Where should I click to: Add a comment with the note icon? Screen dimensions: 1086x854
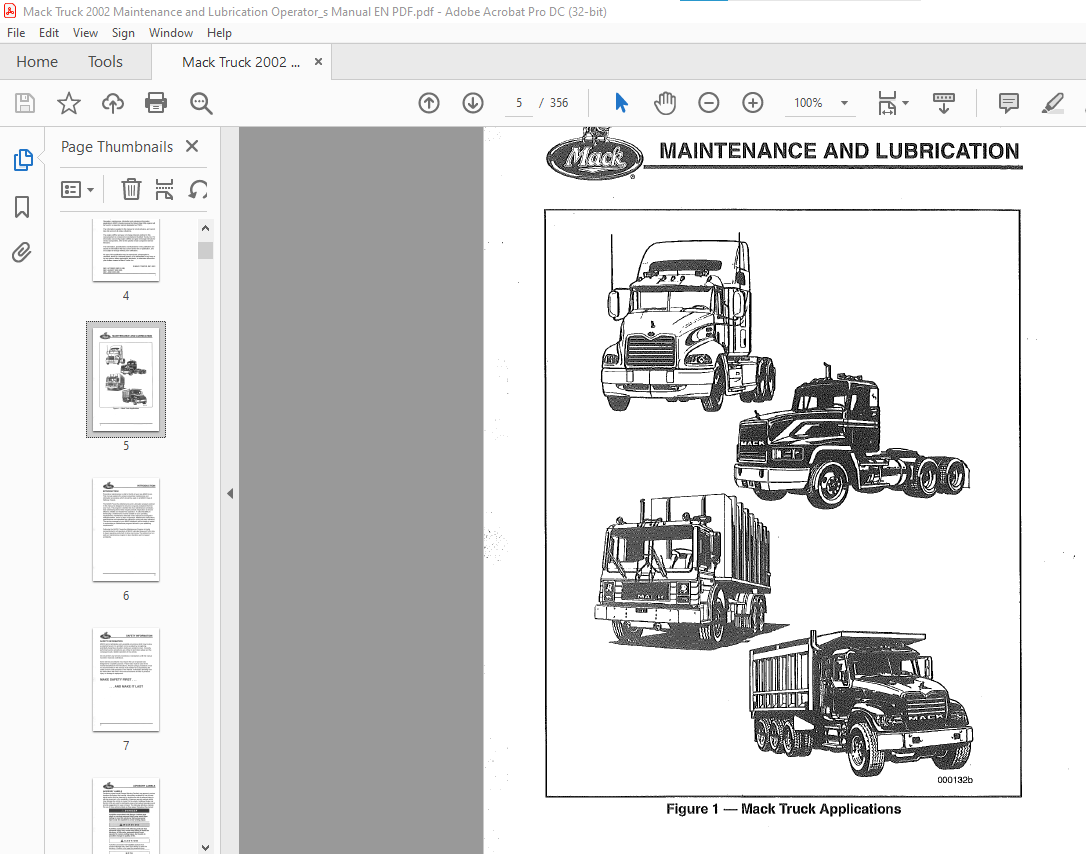(x=1008, y=103)
